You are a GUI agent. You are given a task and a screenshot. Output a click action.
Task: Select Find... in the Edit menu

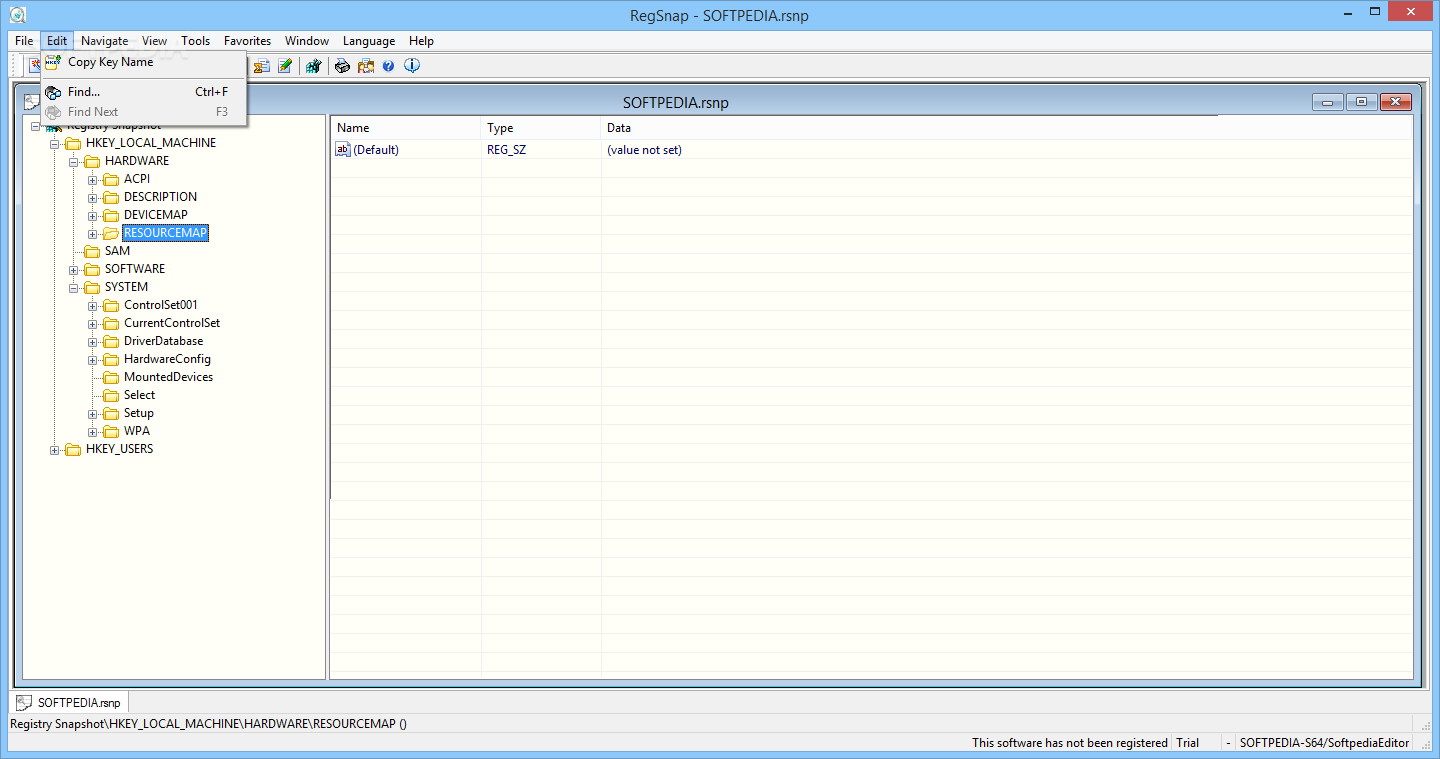coord(144,92)
